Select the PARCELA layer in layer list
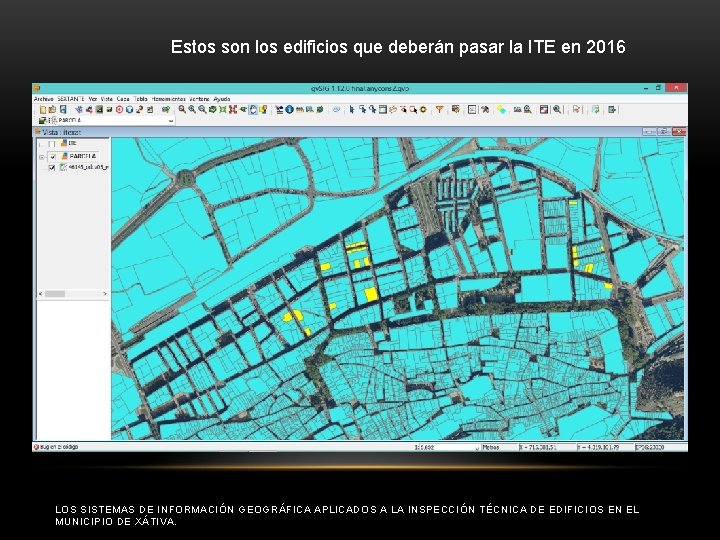 click(83, 156)
